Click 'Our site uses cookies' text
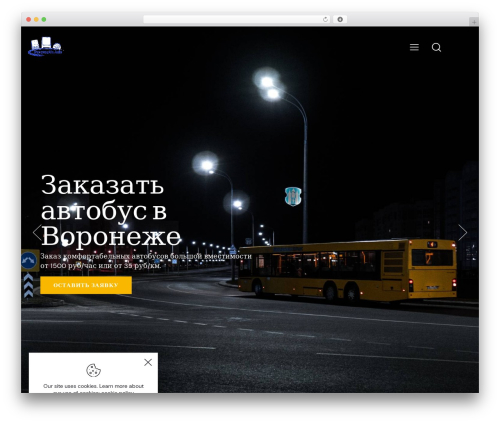 tap(70, 386)
